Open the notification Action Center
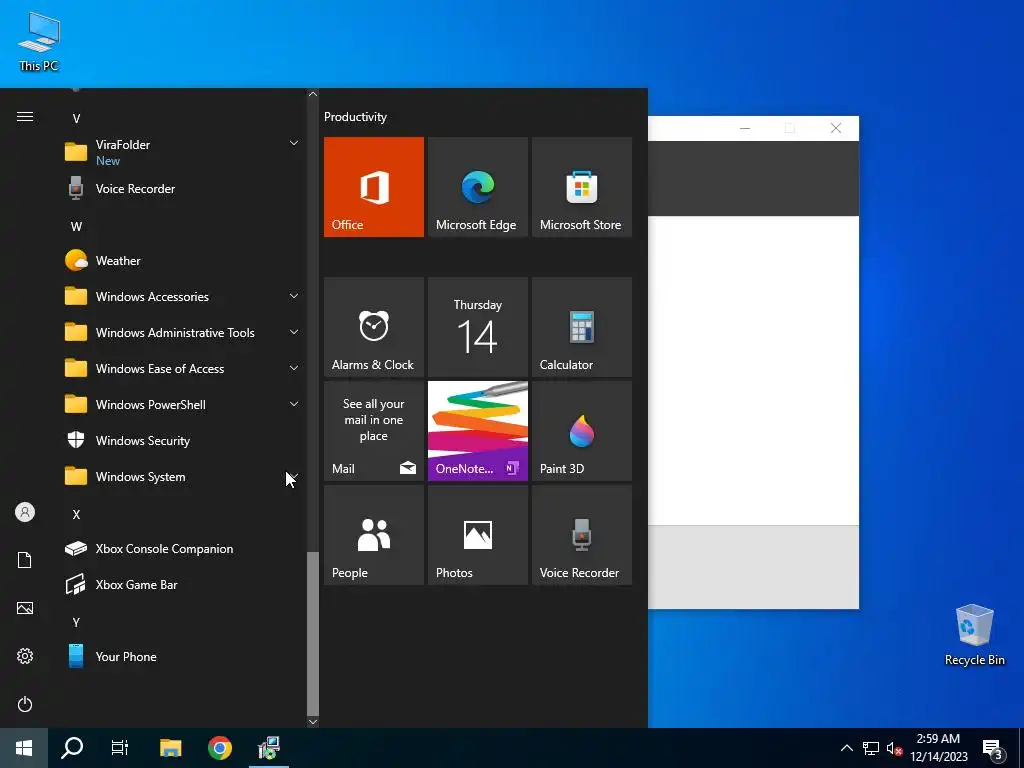 pos(993,749)
